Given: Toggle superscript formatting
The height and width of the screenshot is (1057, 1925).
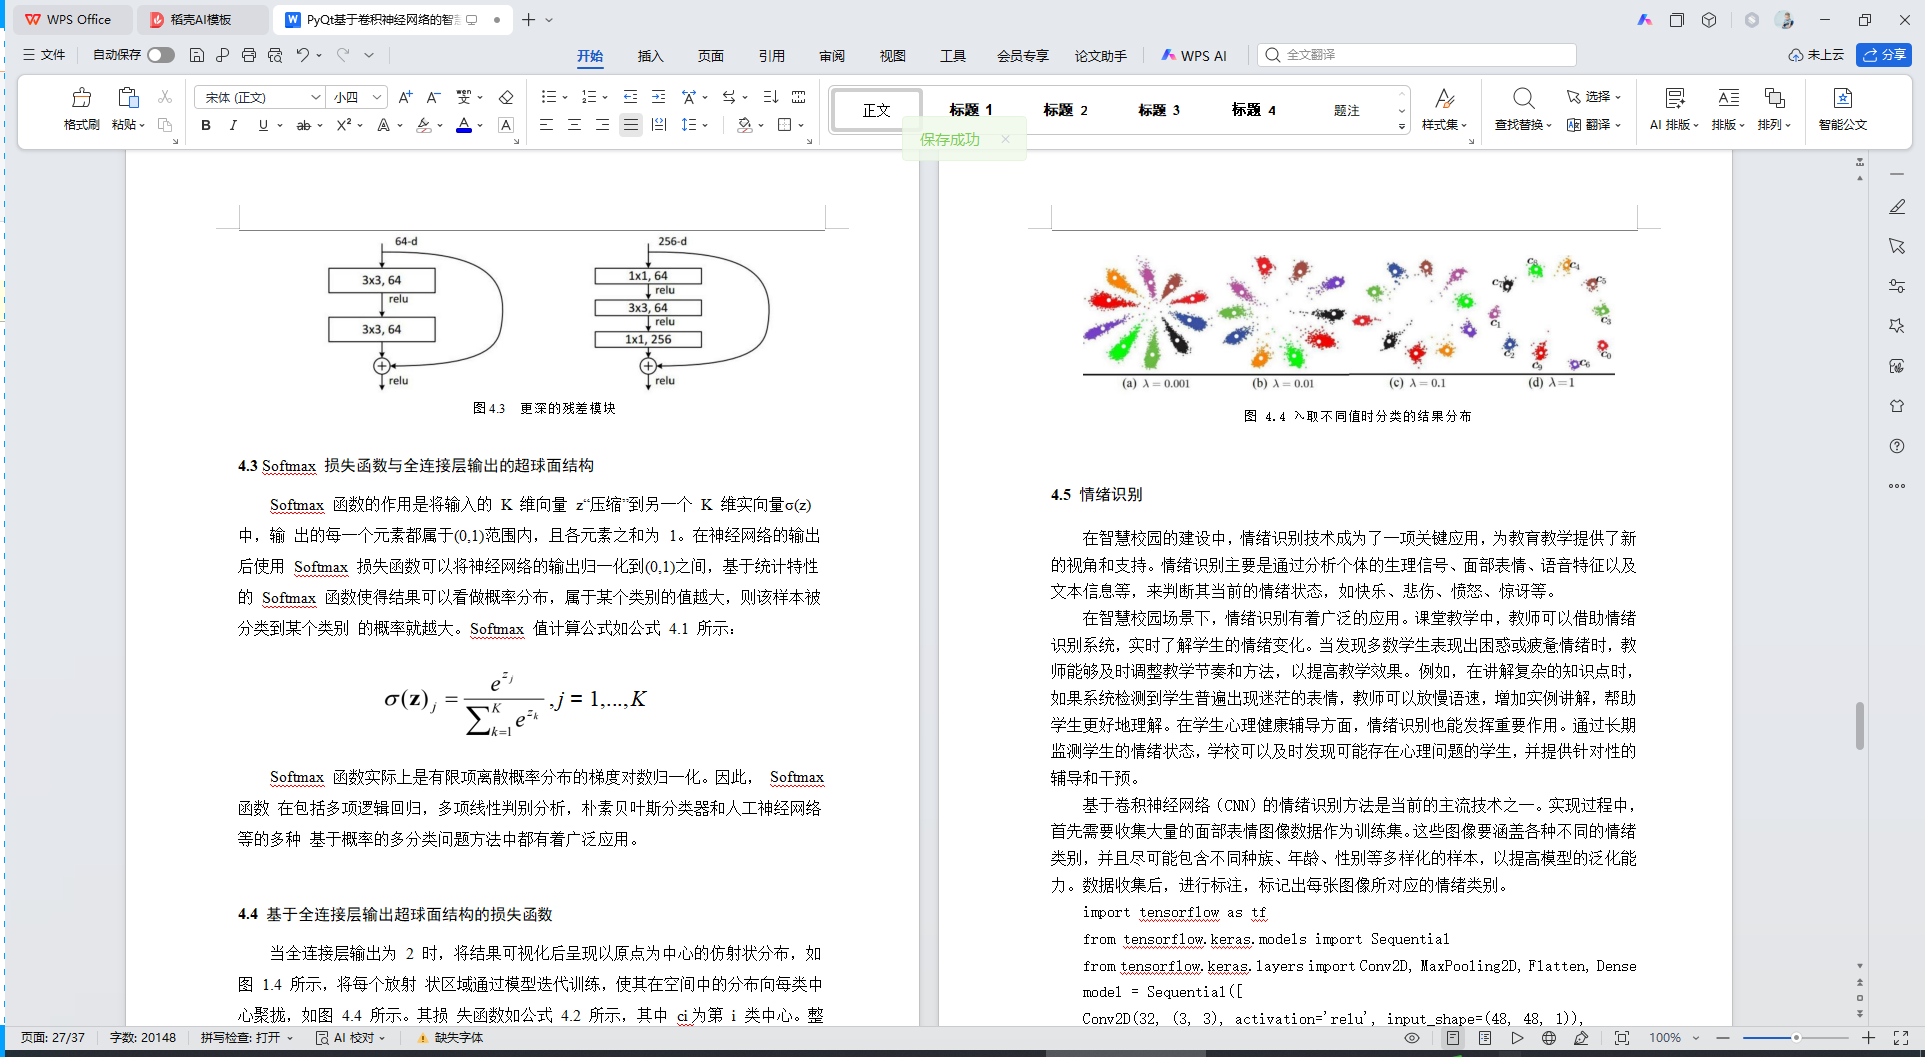Looking at the screenshot, I should 343,125.
